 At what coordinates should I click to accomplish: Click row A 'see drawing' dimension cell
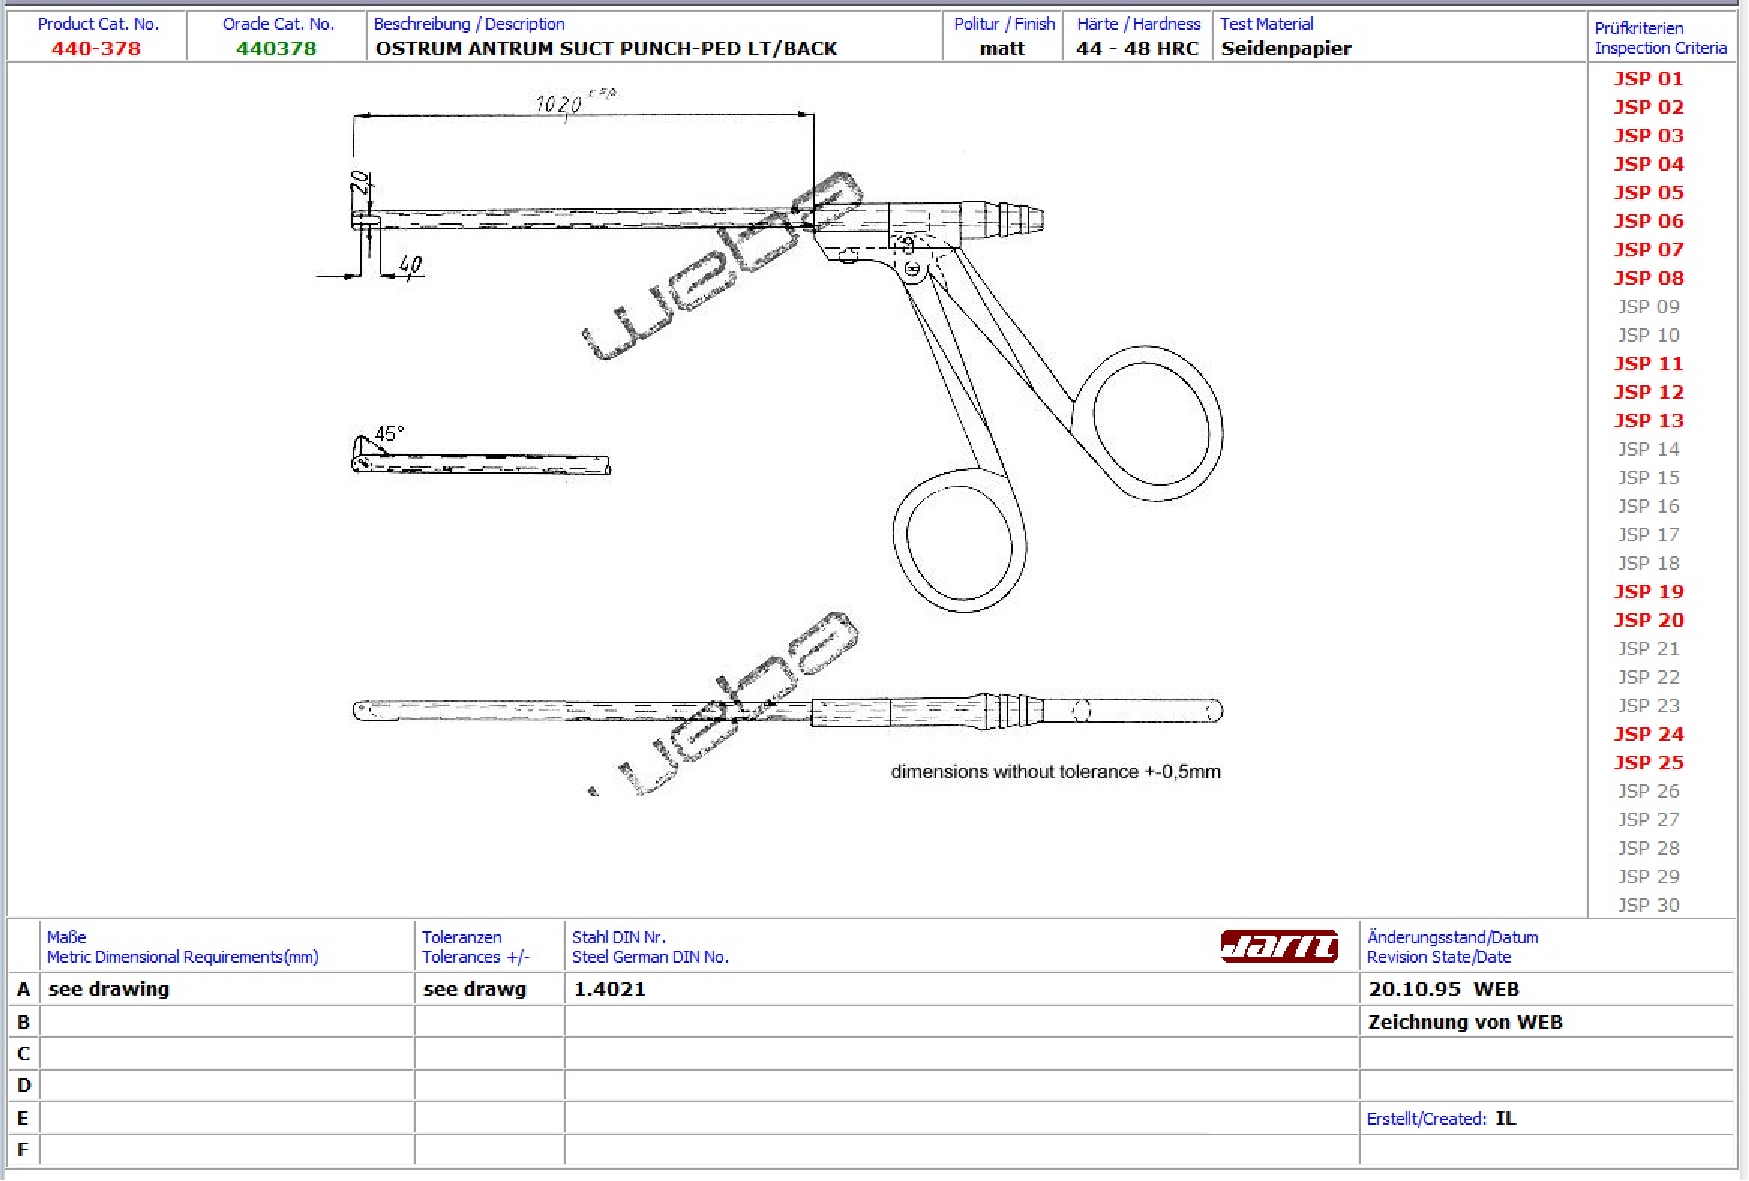point(109,989)
